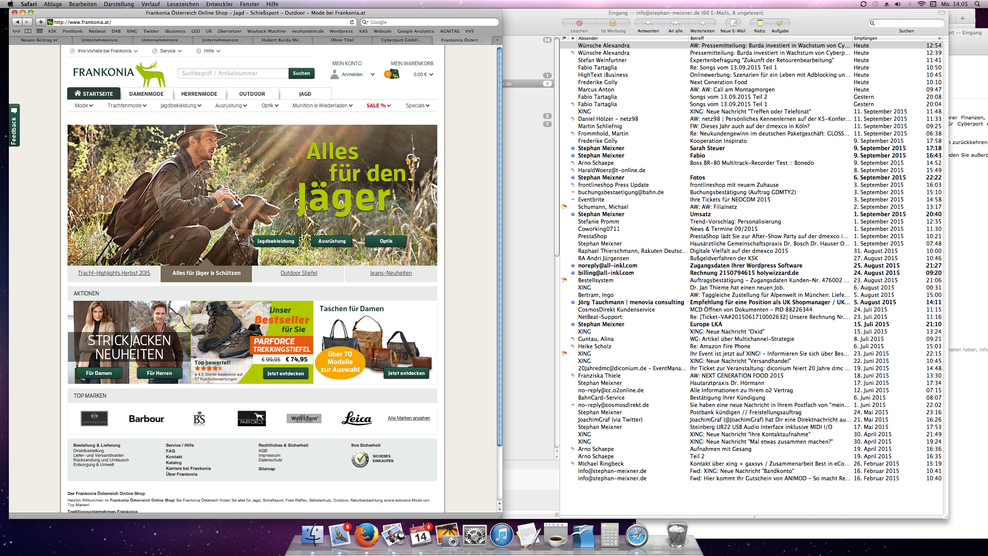Viewport: 988px width, 556px height.
Task: Compose with the Neue E-Mail icon
Action: 733,23
